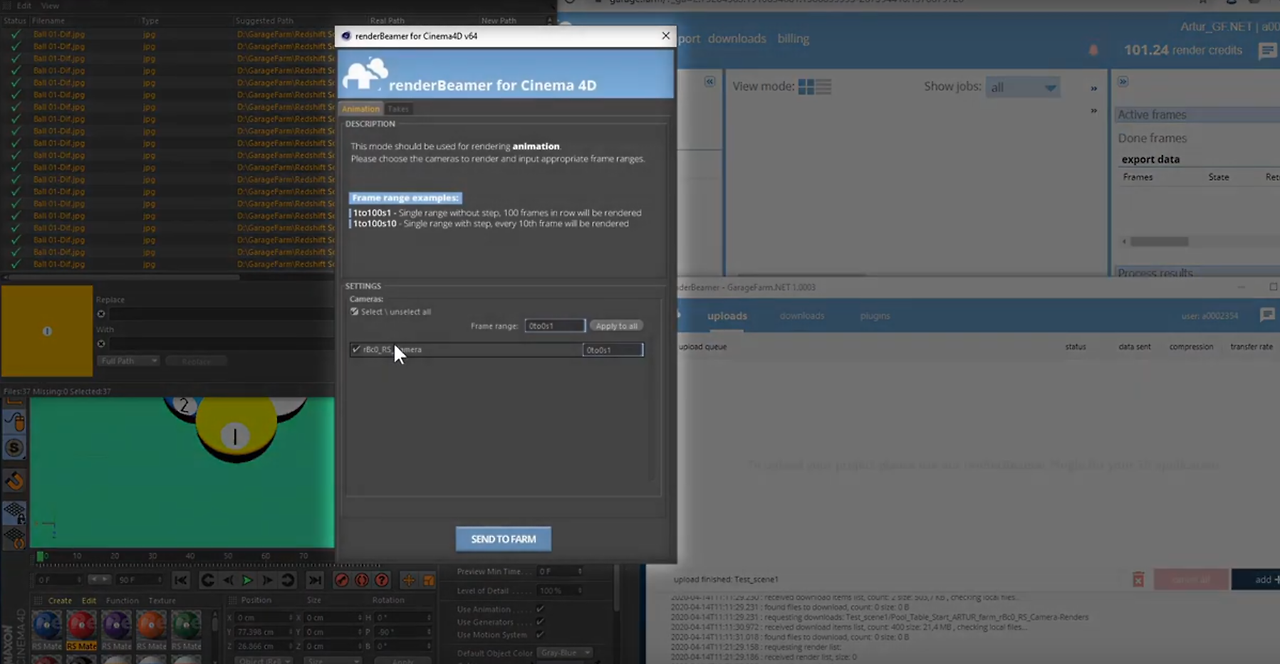Click the export data heading
The image size is (1280, 664).
click(x=1150, y=159)
